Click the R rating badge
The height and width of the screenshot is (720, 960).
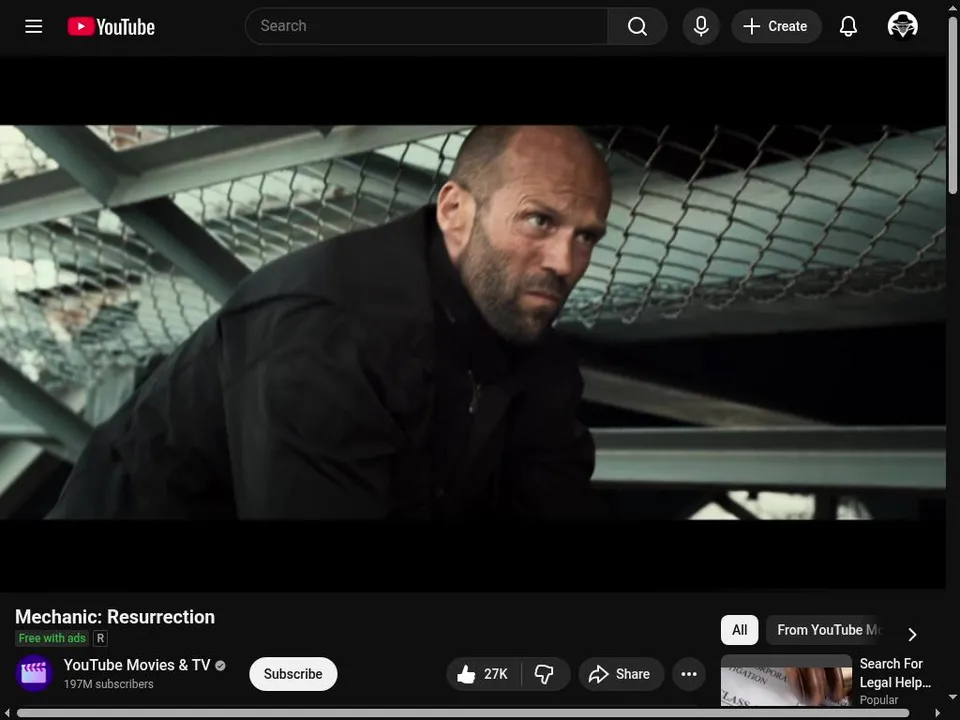point(100,639)
